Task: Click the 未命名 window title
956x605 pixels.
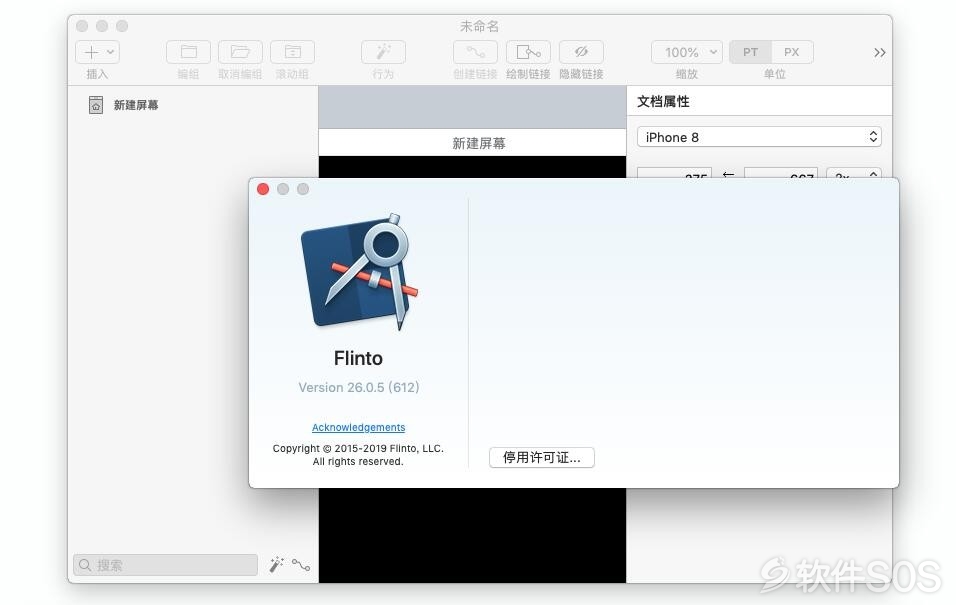Action: (x=479, y=26)
